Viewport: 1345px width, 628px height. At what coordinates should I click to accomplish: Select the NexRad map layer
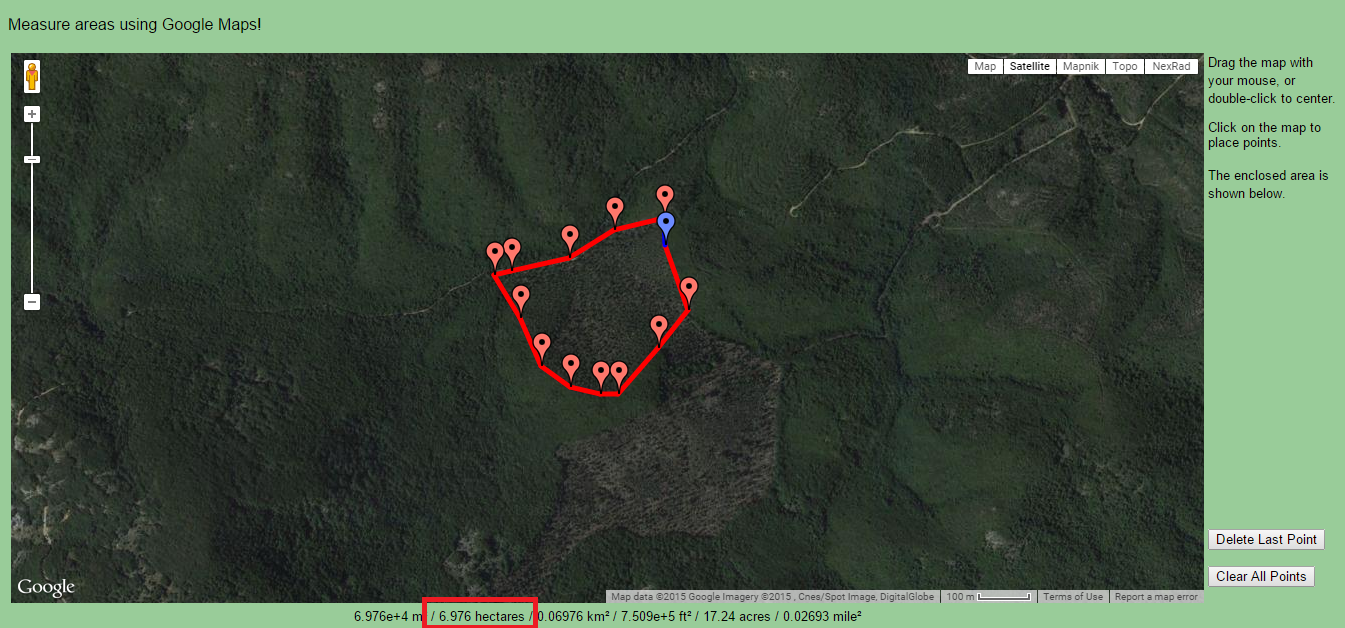[1171, 66]
